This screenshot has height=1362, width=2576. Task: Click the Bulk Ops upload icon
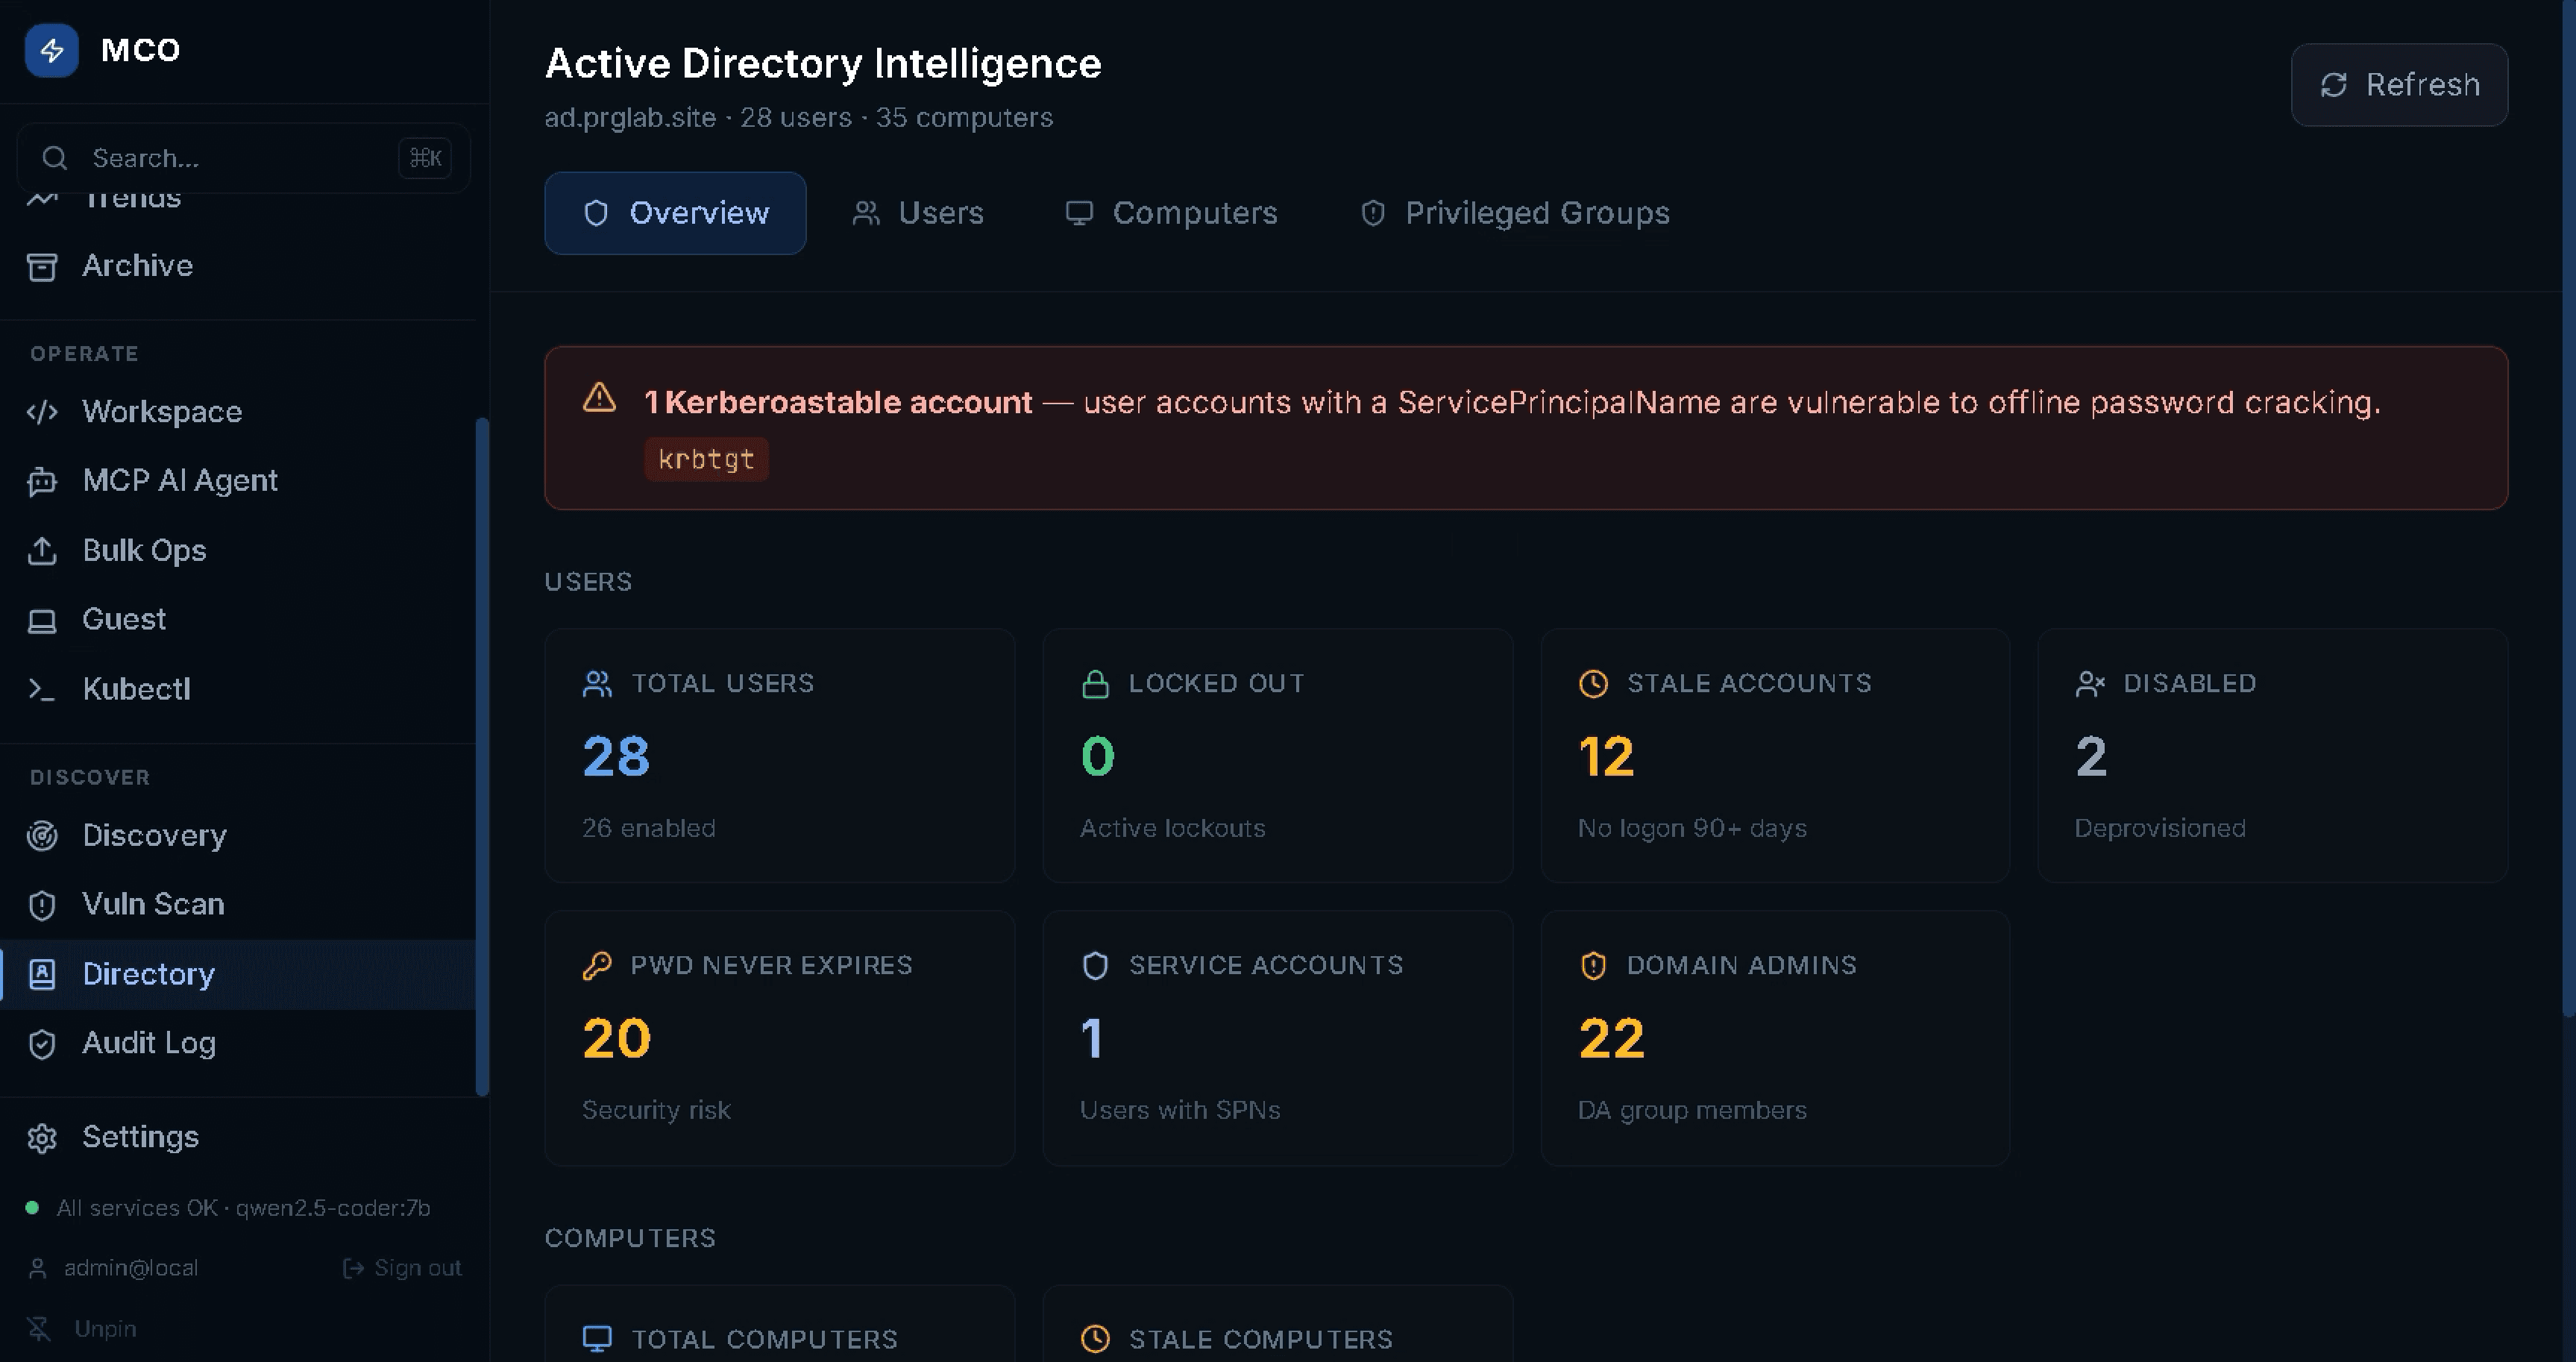42,551
